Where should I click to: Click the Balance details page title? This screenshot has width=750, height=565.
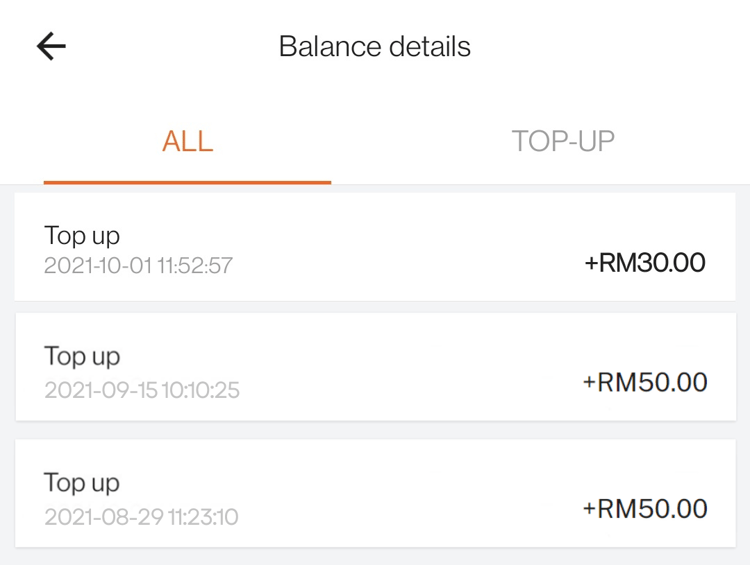pos(374,47)
